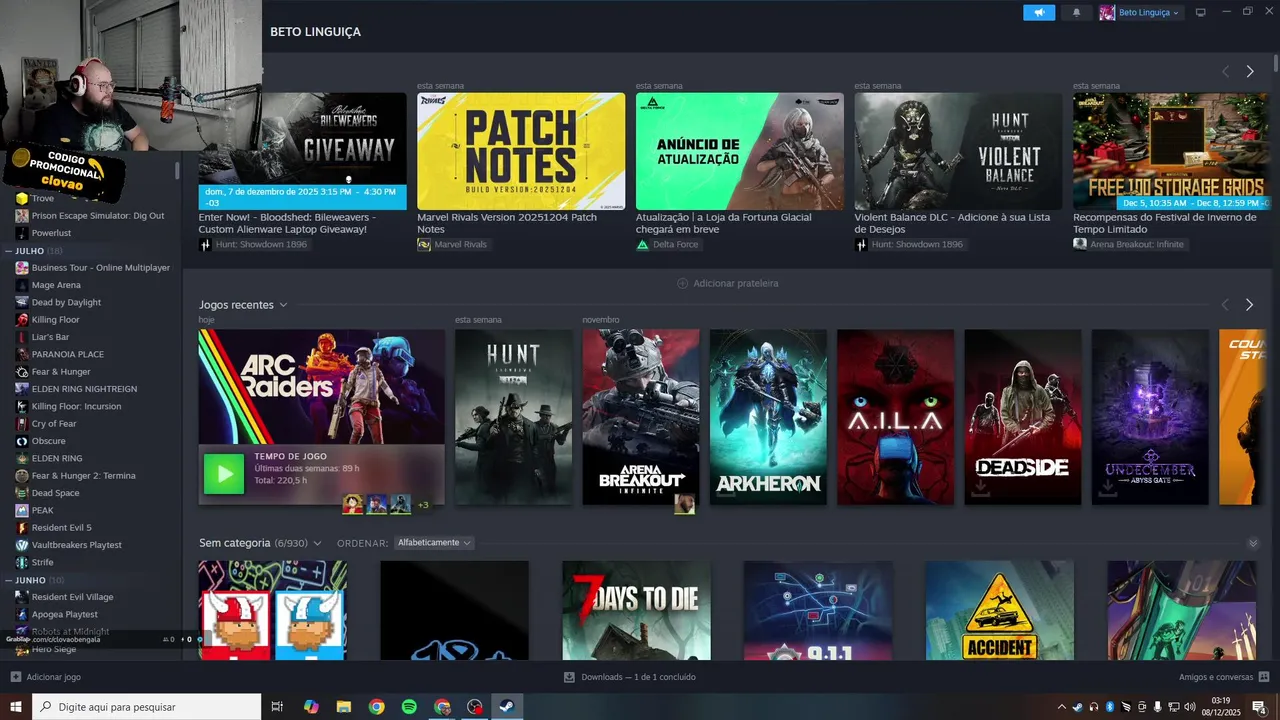Click Adicionar prateleira
This screenshot has height=720, width=1280.
(x=728, y=284)
